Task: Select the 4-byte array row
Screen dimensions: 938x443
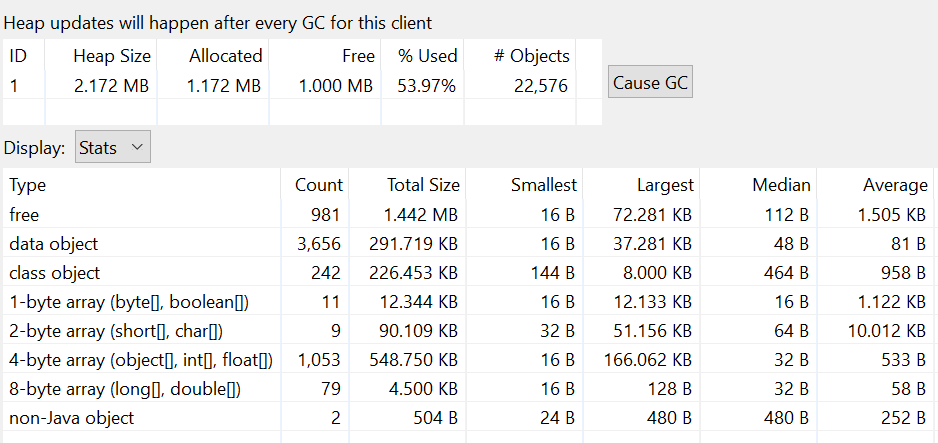Action: (x=469, y=359)
